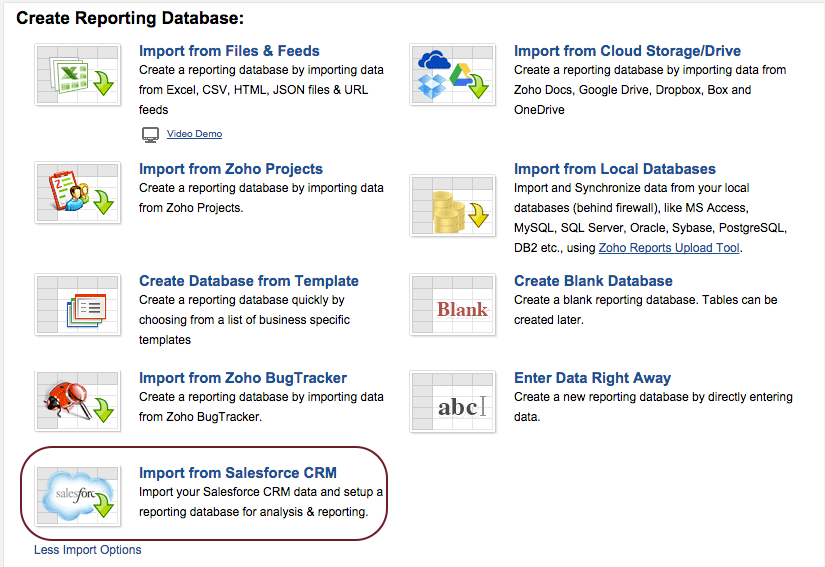Open the Video Demo link
This screenshot has height=567, width=825.
coord(194,134)
